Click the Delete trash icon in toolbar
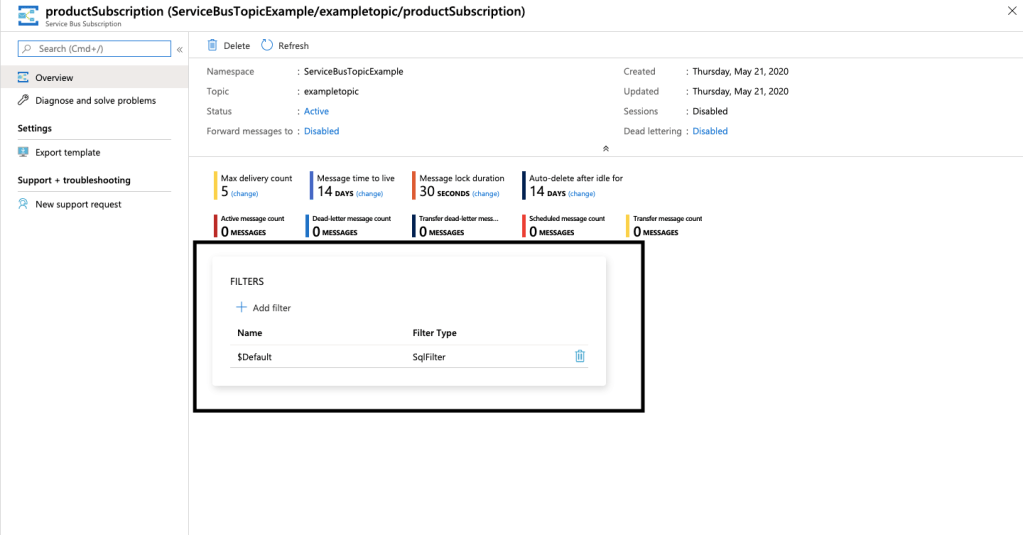 click(x=212, y=45)
